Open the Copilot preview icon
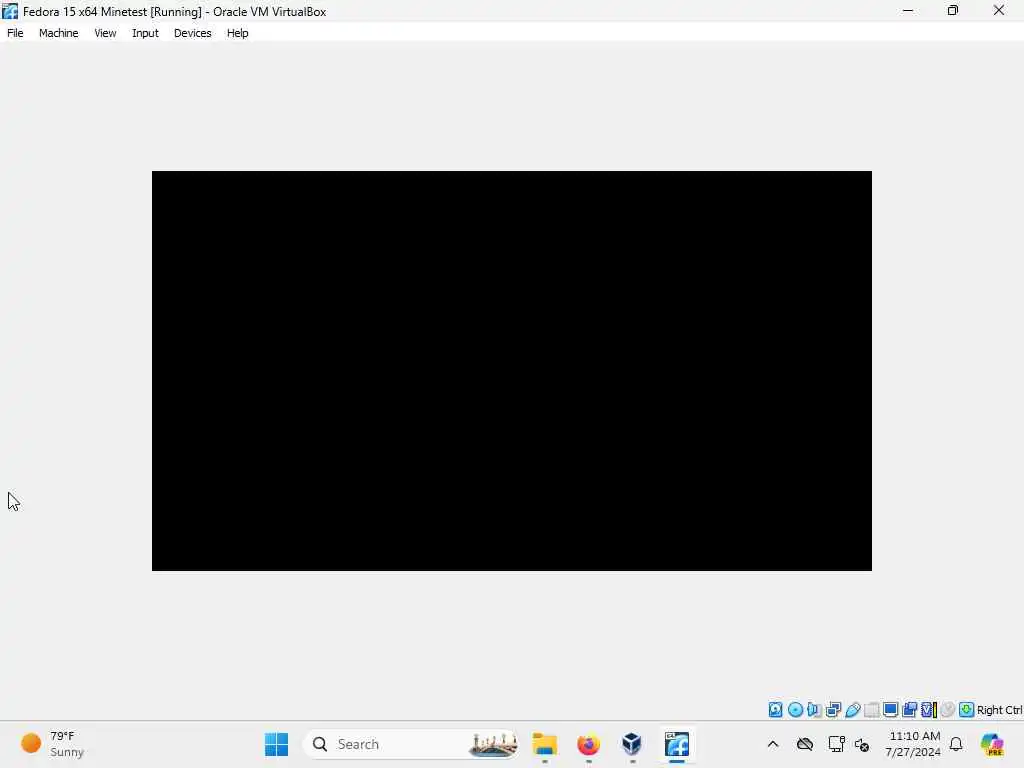Image resolution: width=1024 pixels, height=768 pixels. pos(992,744)
